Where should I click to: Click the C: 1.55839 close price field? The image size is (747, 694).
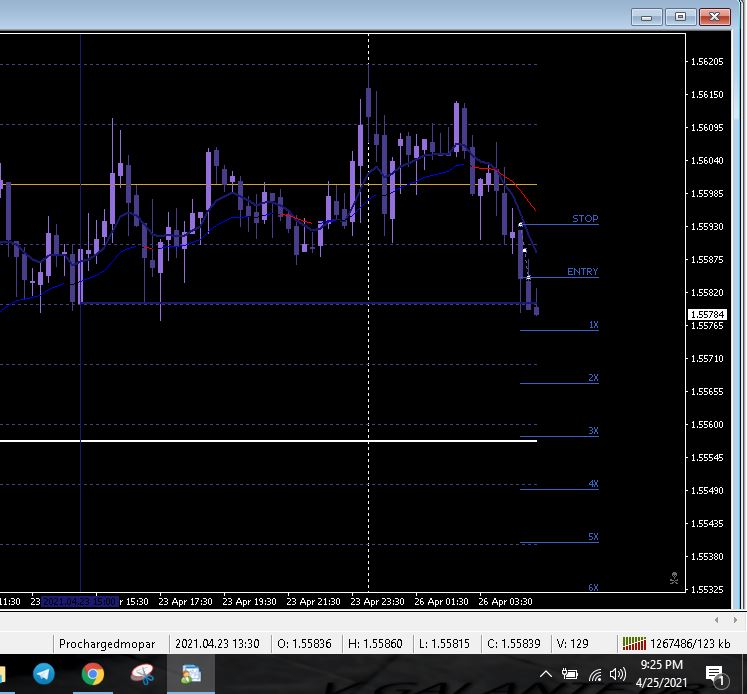[515, 644]
